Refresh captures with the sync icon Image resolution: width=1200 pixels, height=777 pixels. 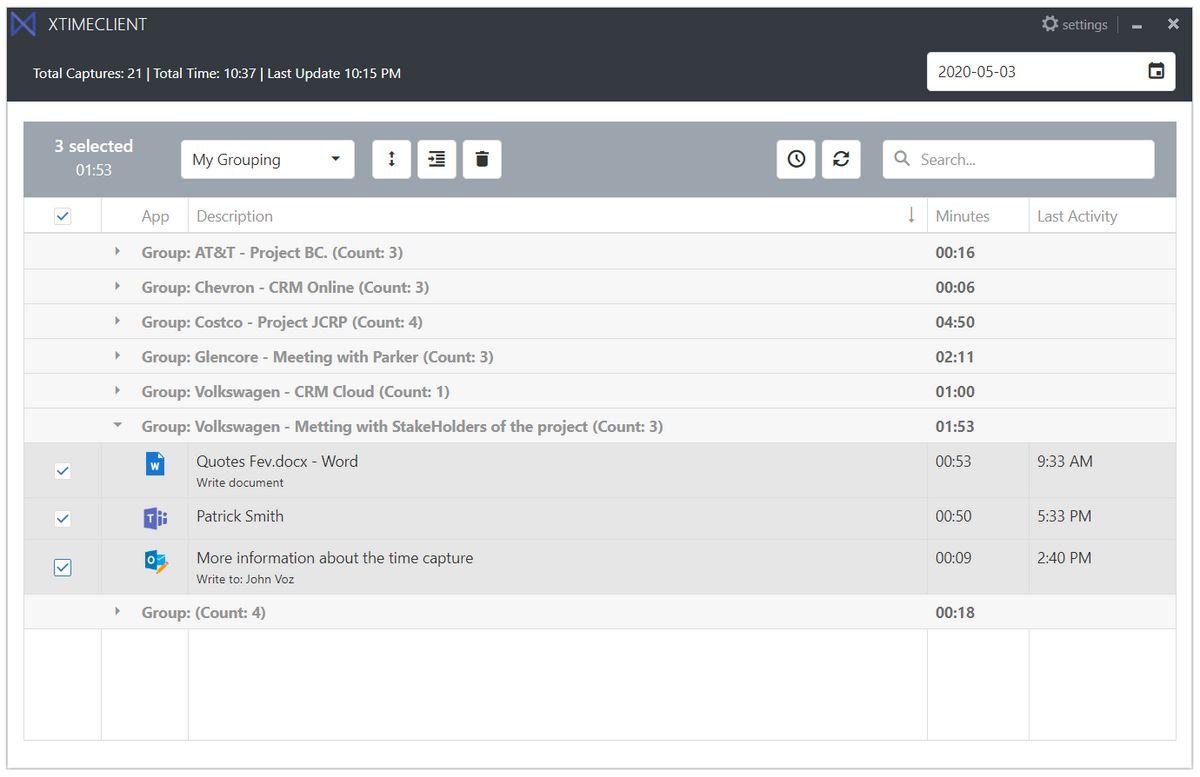(841, 159)
